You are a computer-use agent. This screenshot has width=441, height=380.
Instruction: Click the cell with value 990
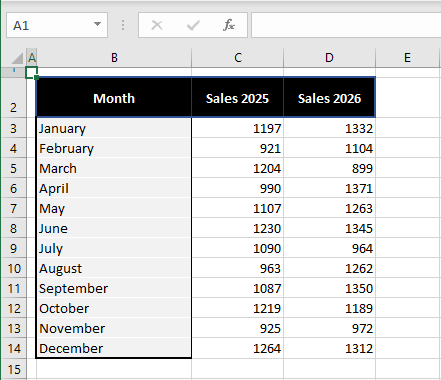click(238, 188)
